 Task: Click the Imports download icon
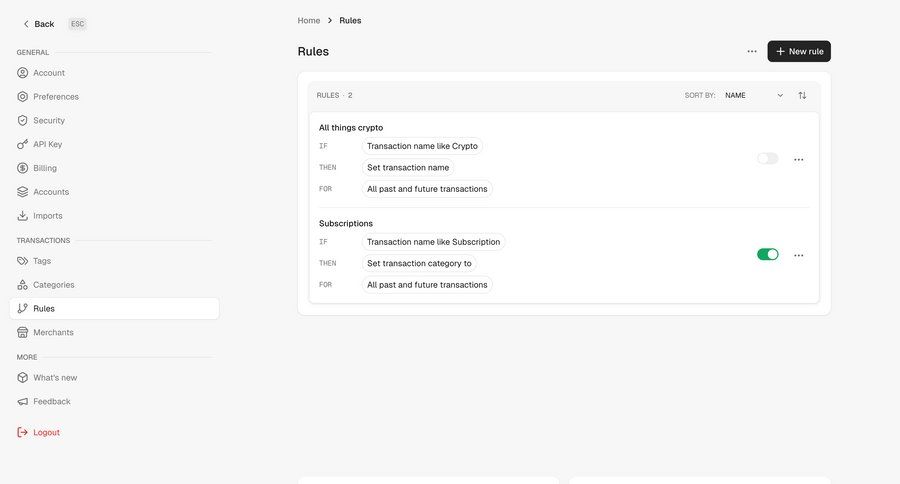point(22,216)
